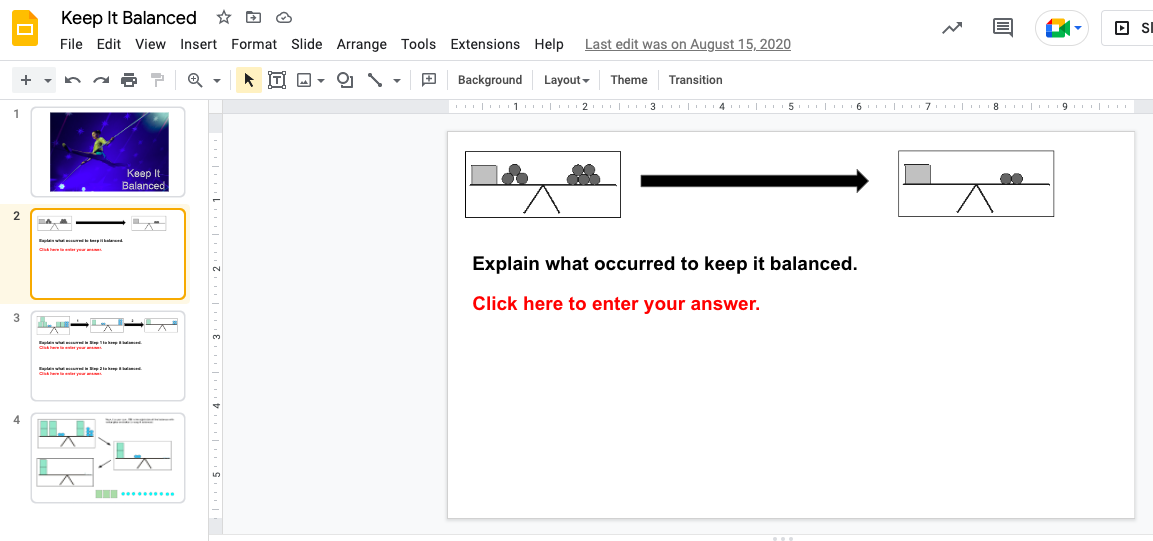
Task: Open the comment history icon
Action: [x=1003, y=28]
